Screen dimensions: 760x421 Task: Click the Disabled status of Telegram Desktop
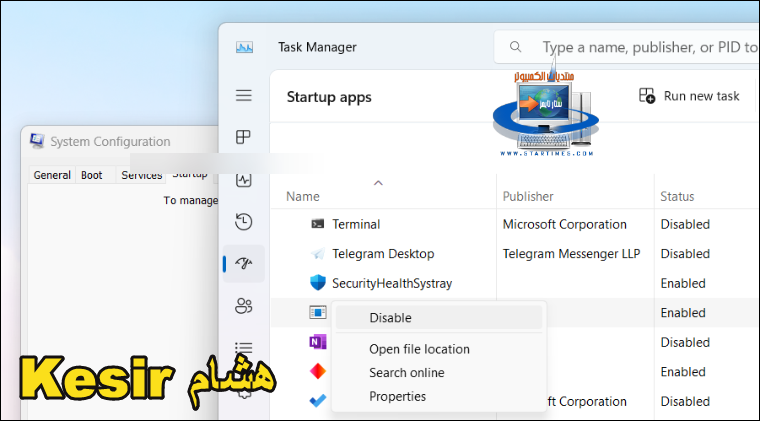tap(685, 254)
